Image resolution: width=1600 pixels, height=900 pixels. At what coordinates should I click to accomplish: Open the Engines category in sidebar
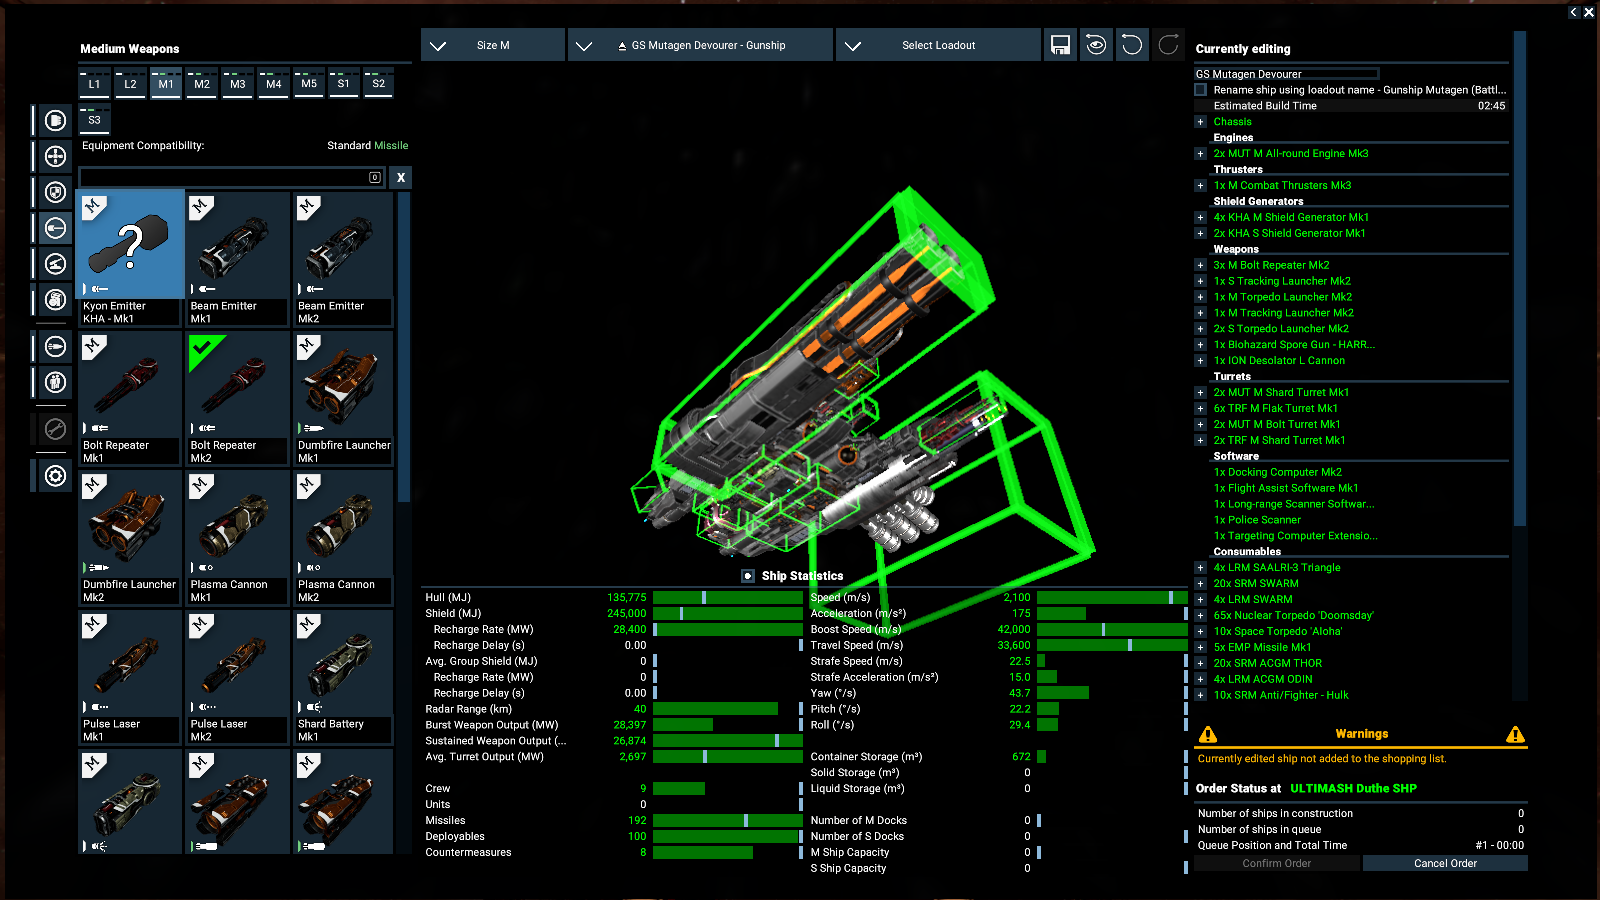[56, 120]
